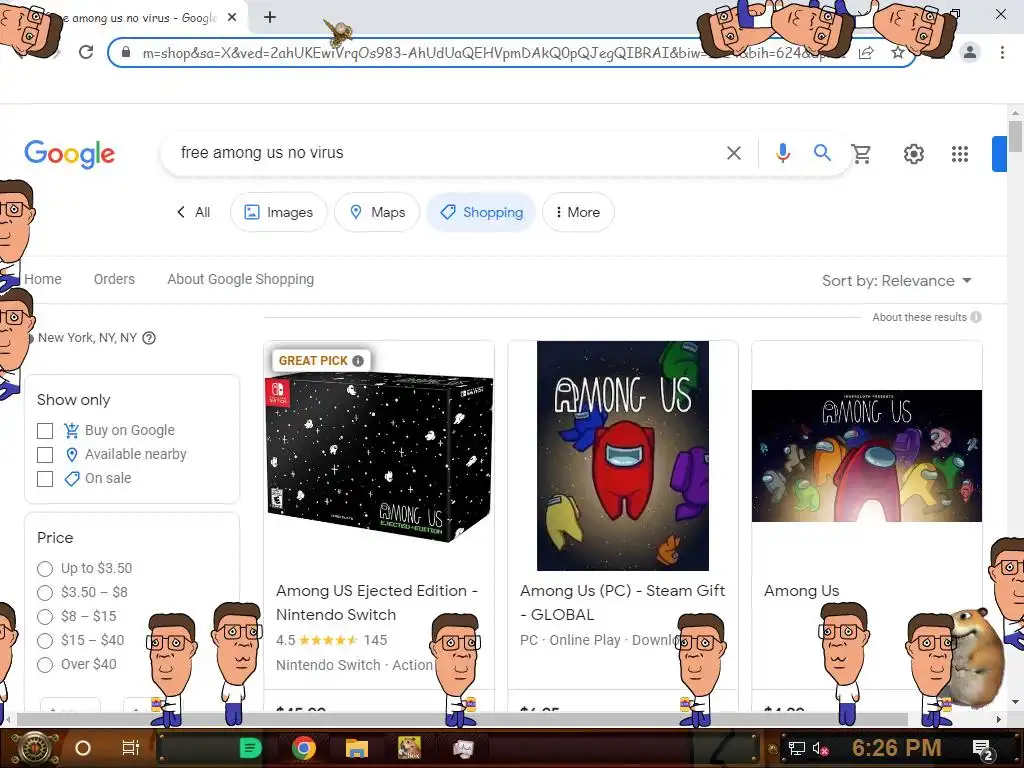Click the horizontal scrollbar at page bottom
1024x768 pixels.
pyautogui.click(x=462, y=719)
